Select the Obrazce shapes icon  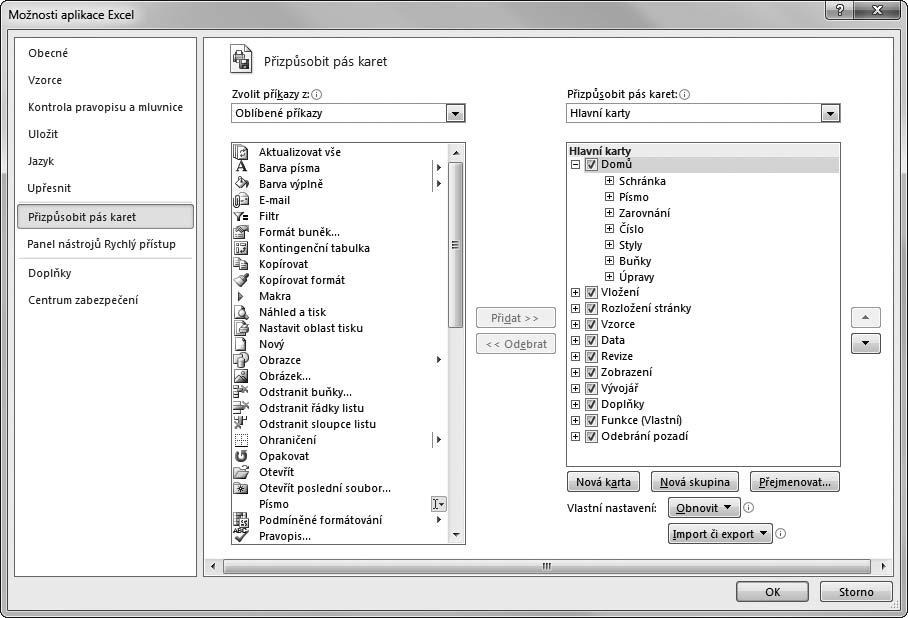point(241,360)
